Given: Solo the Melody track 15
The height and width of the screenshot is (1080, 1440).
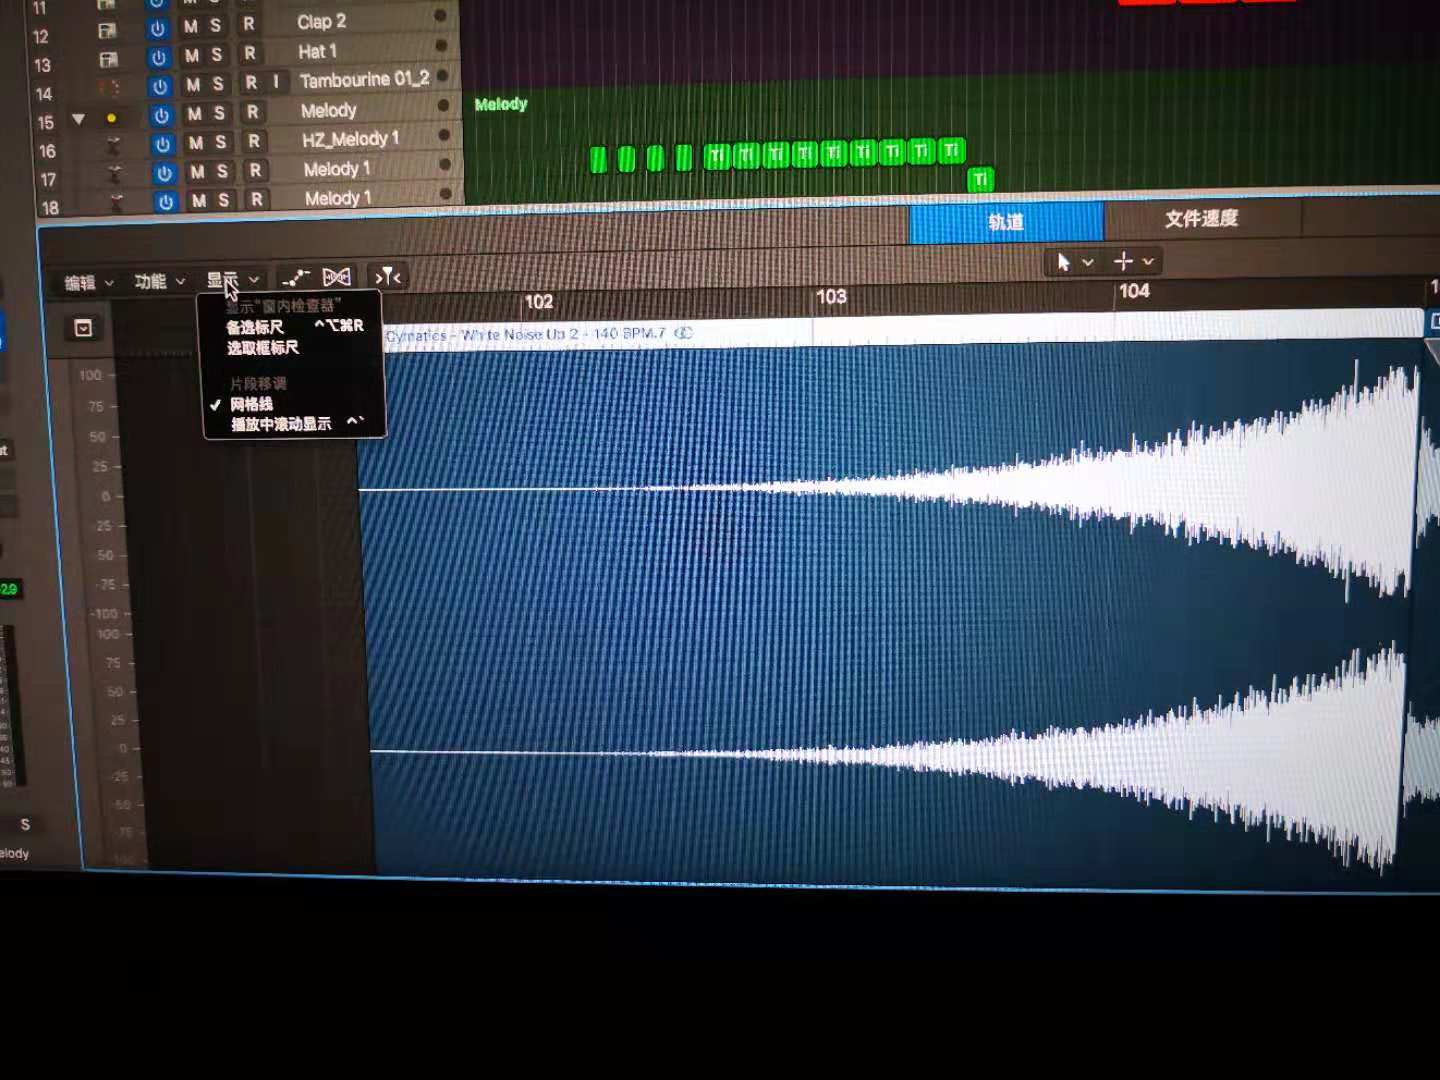Looking at the screenshot, I should (x=219, y=113).
